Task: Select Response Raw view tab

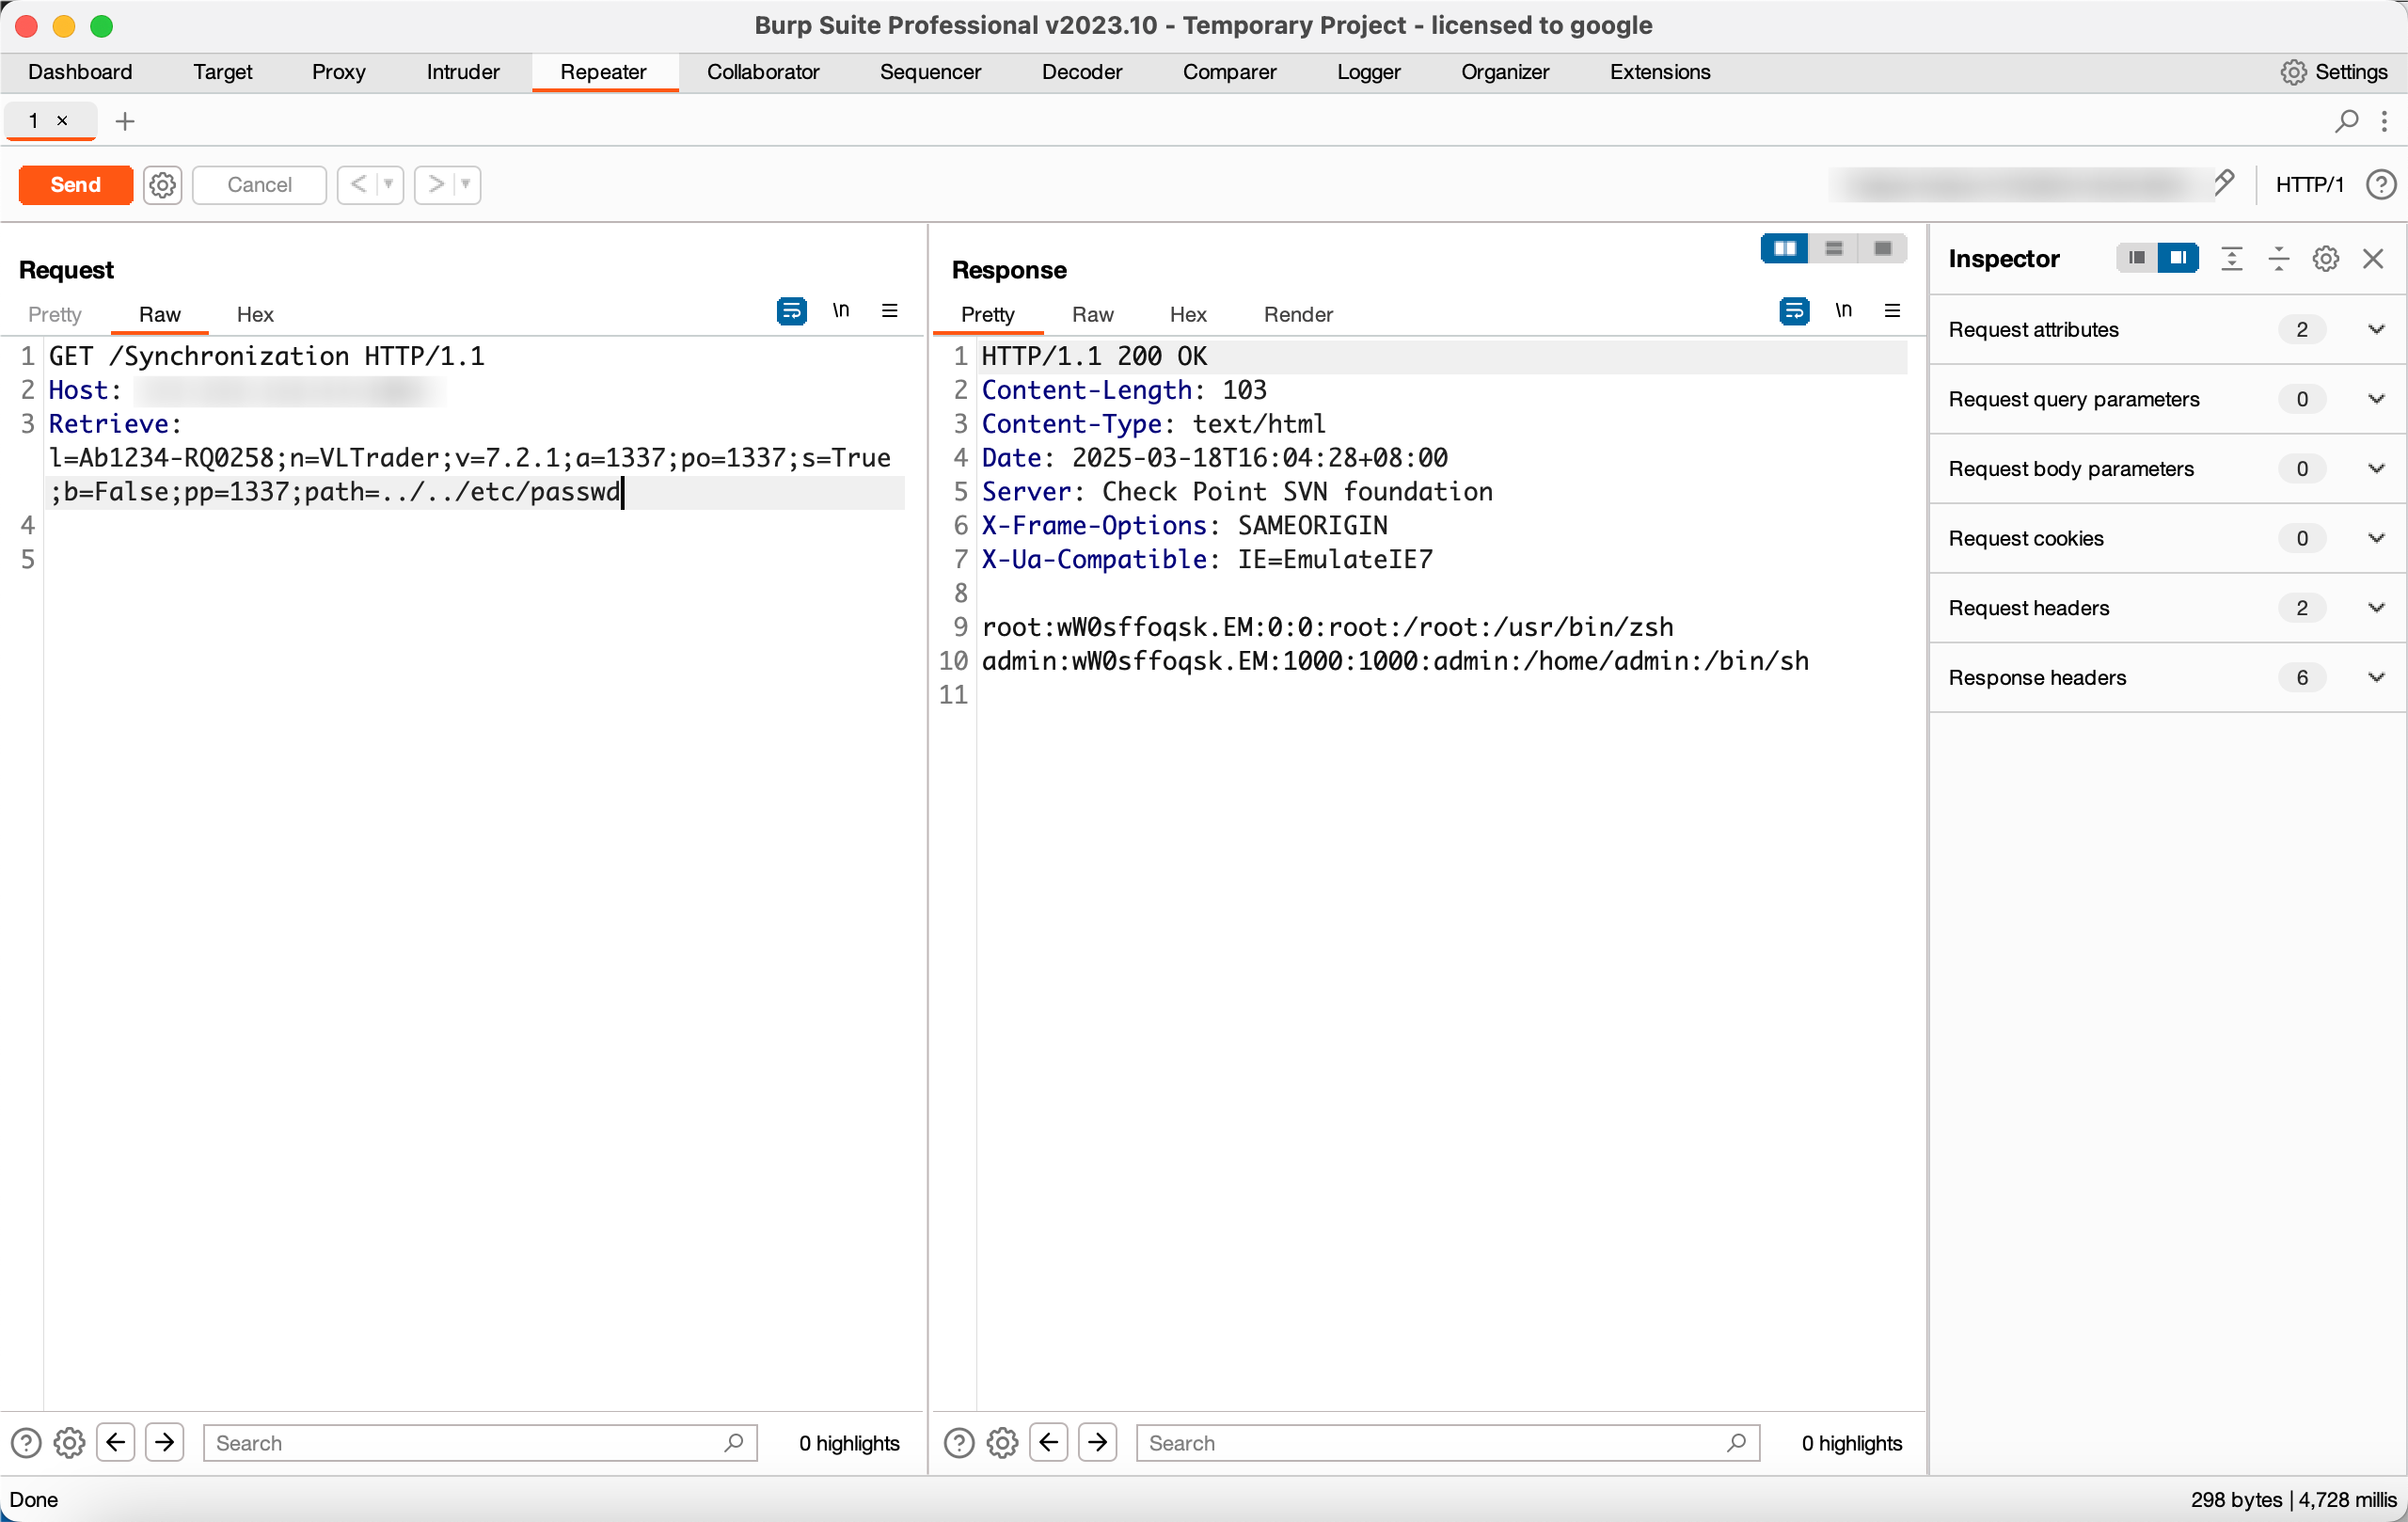Action: pos(1092,315)
